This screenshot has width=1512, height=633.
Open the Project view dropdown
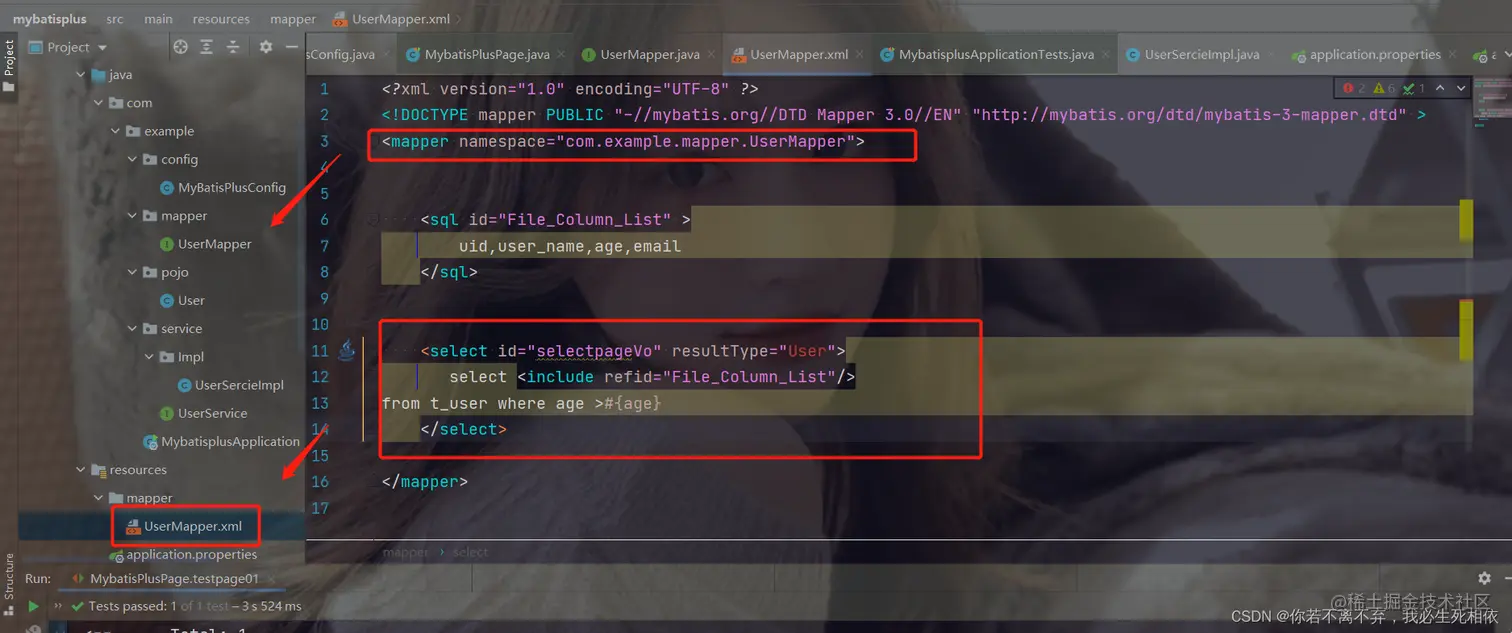coord(68,47)
